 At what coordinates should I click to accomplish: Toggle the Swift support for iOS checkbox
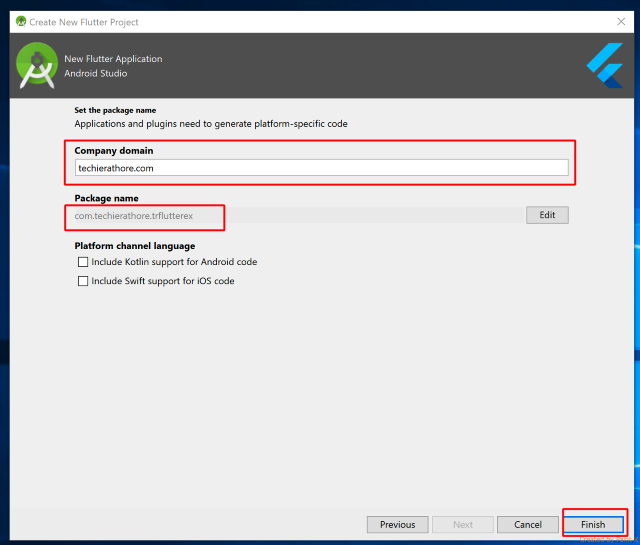pos(83,281)
